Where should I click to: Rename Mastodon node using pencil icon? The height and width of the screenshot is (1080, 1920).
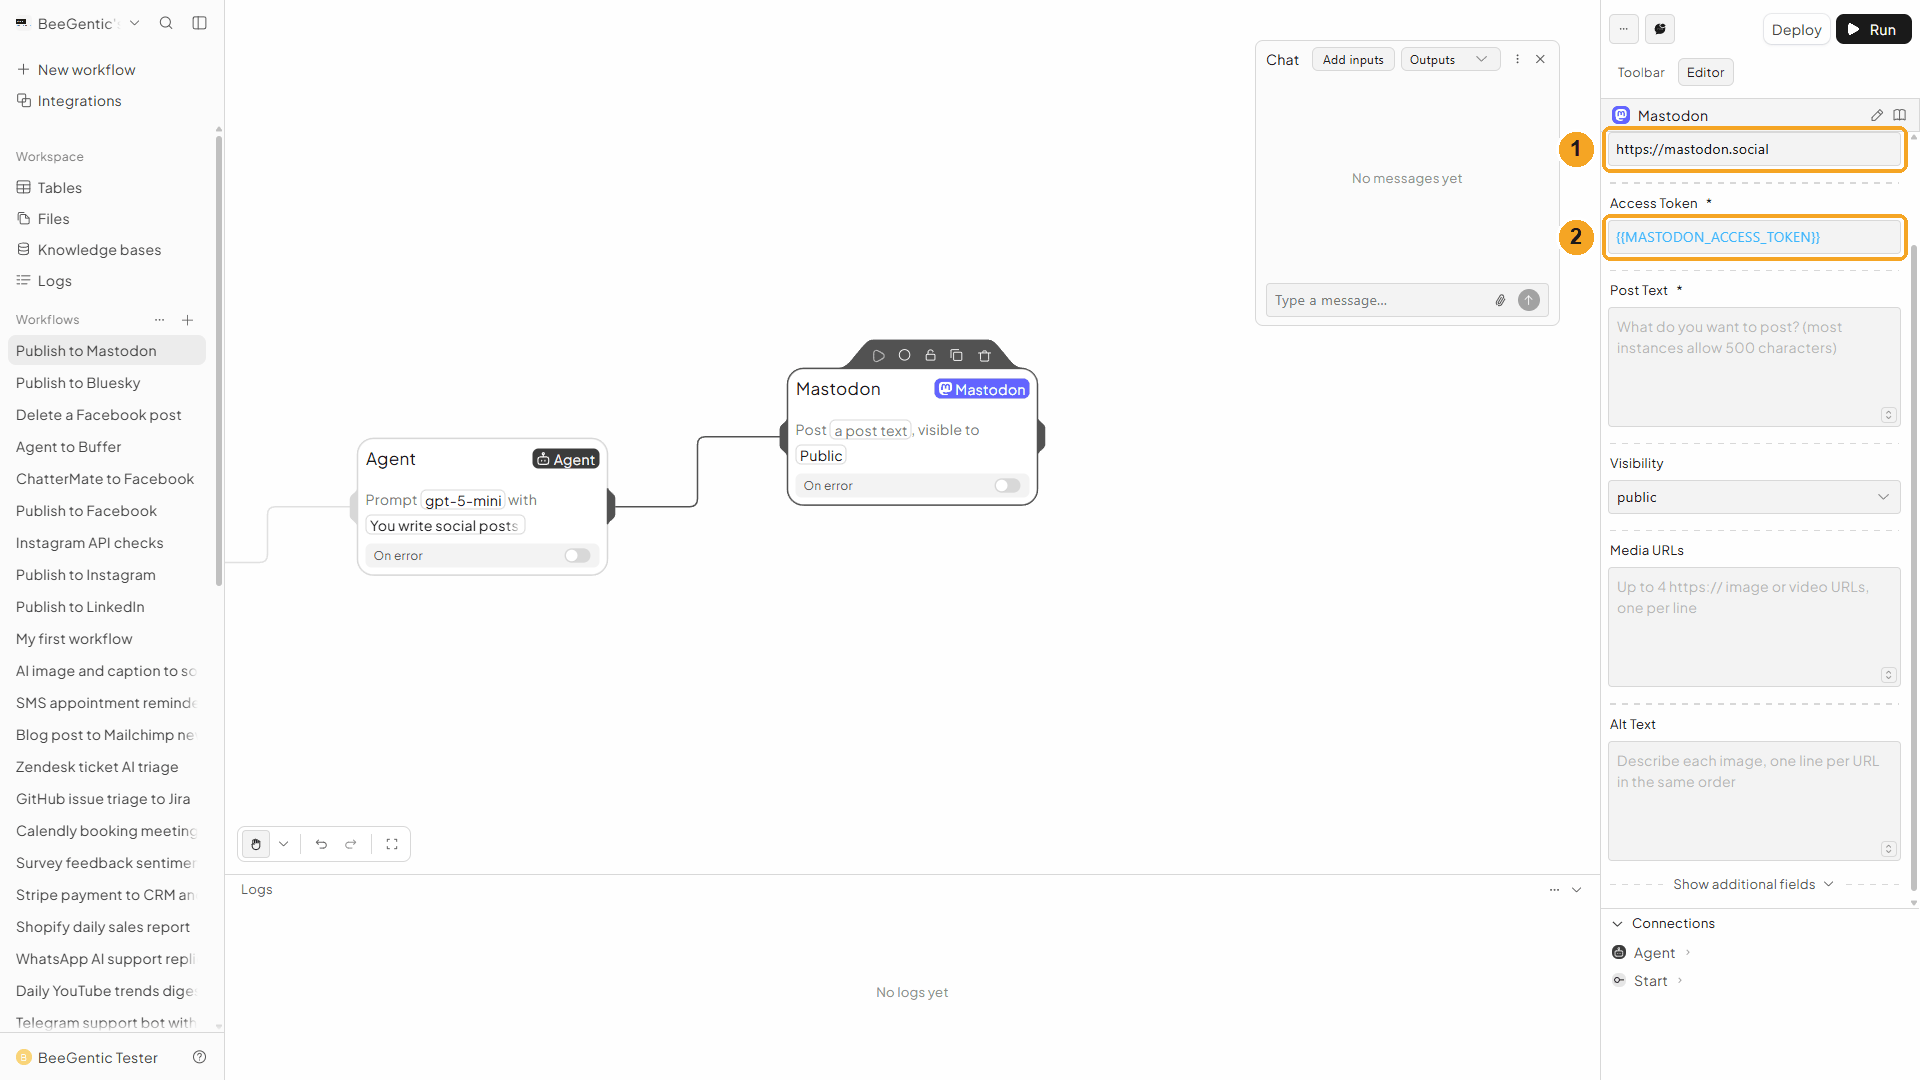tap(1877, 116)
